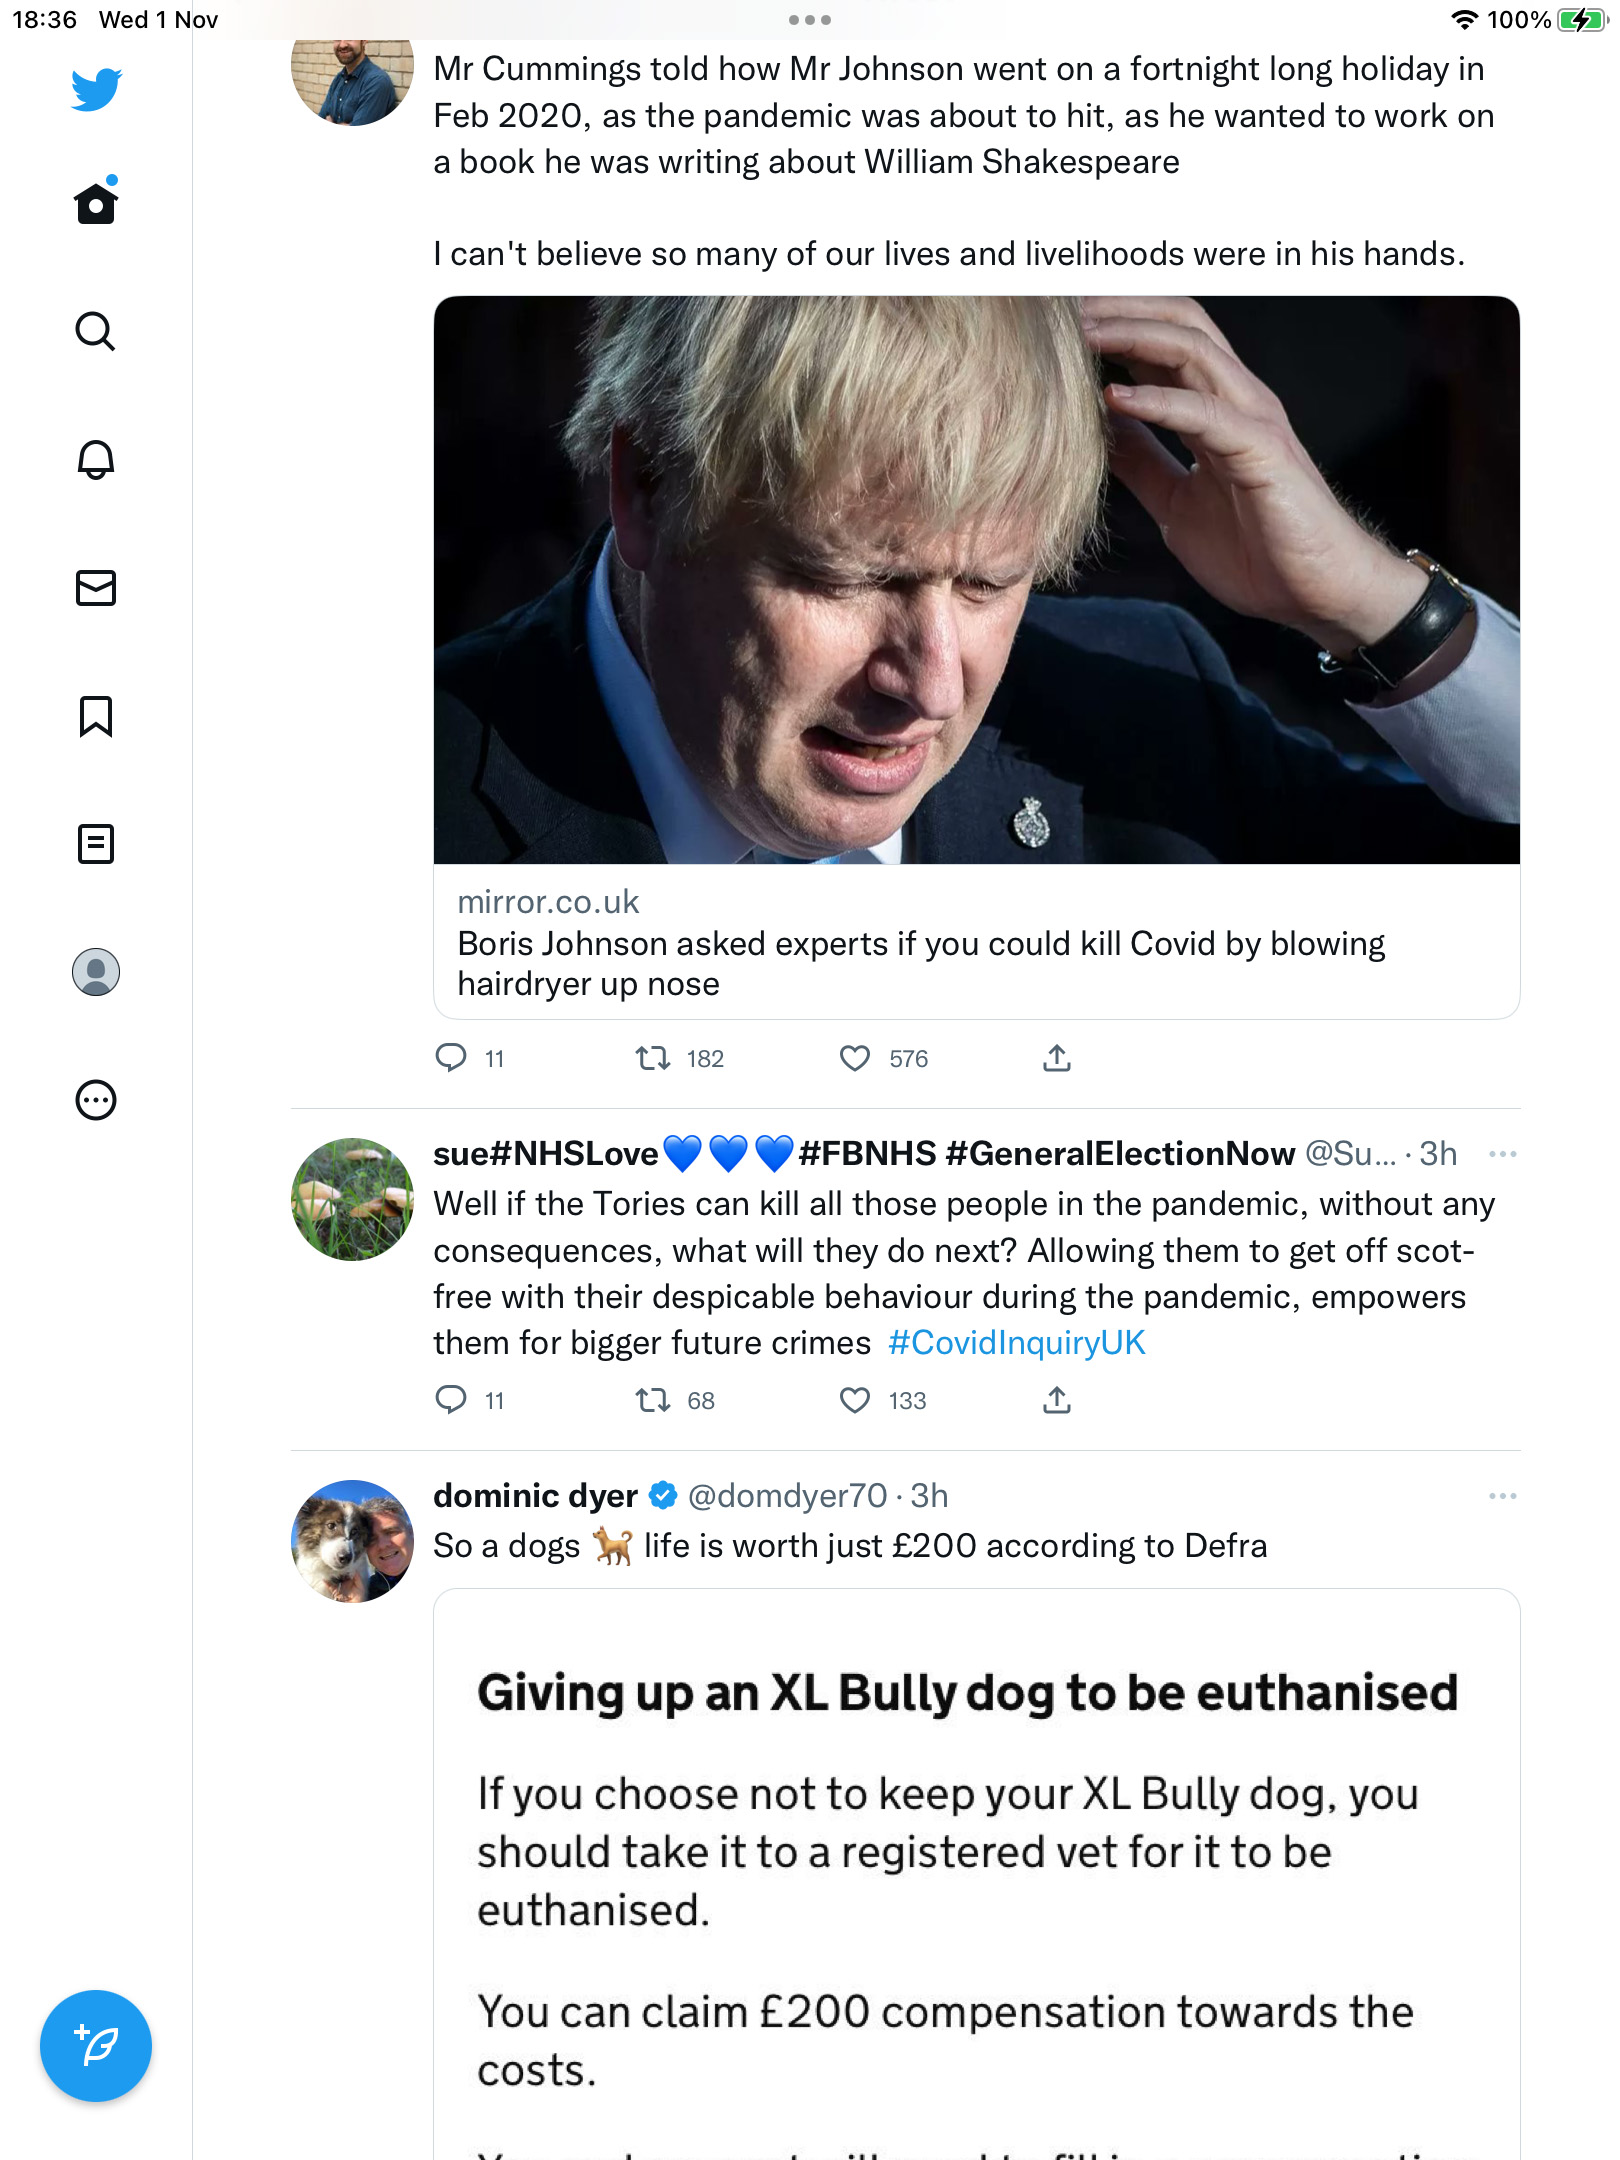Open Profile icon in sidebar
The image size is (1620, 2160).
click(x=96, y=972)
